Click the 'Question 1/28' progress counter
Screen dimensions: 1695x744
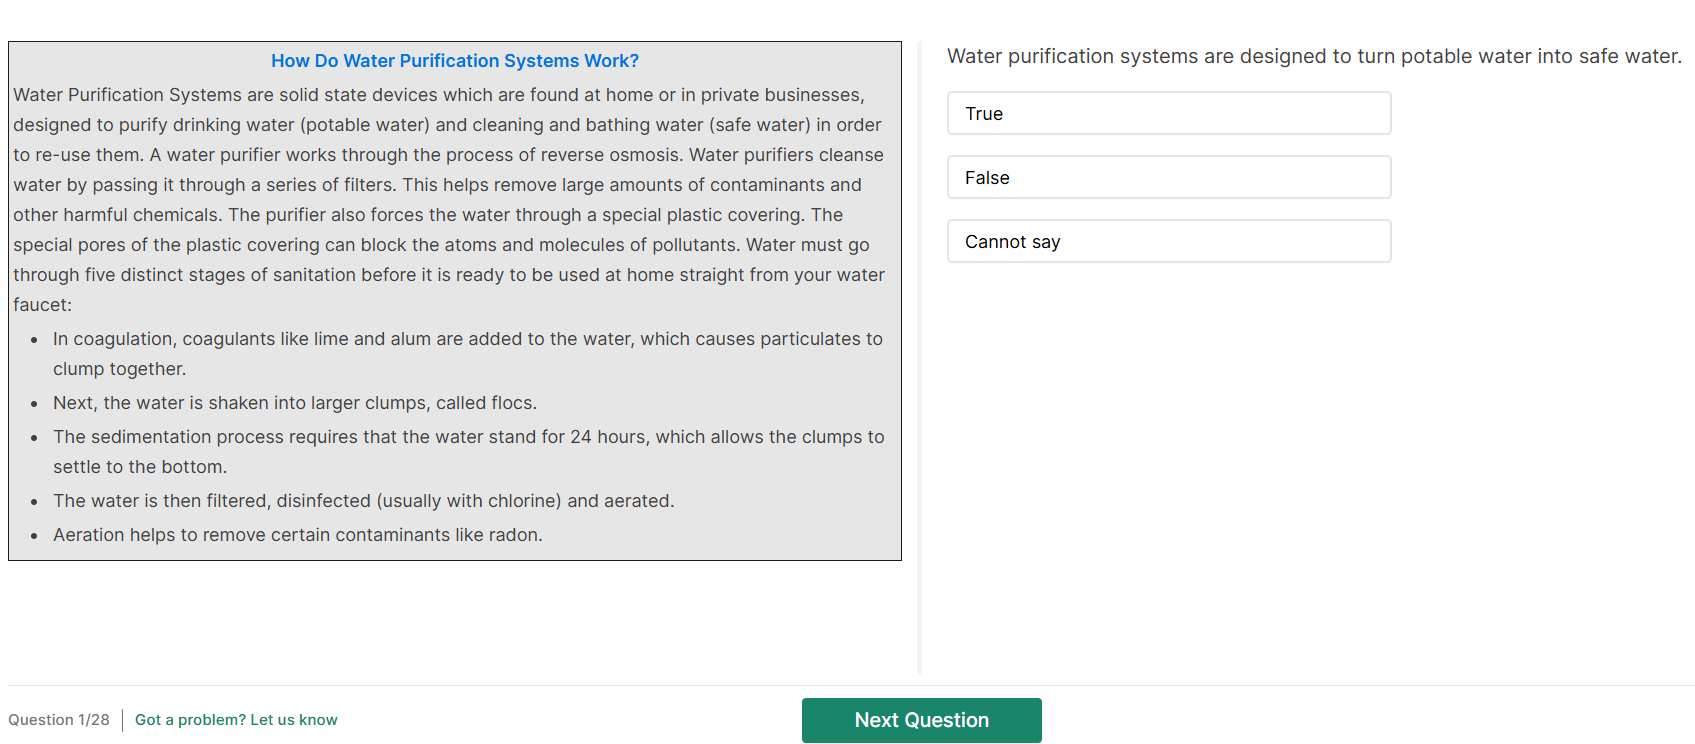59,720
